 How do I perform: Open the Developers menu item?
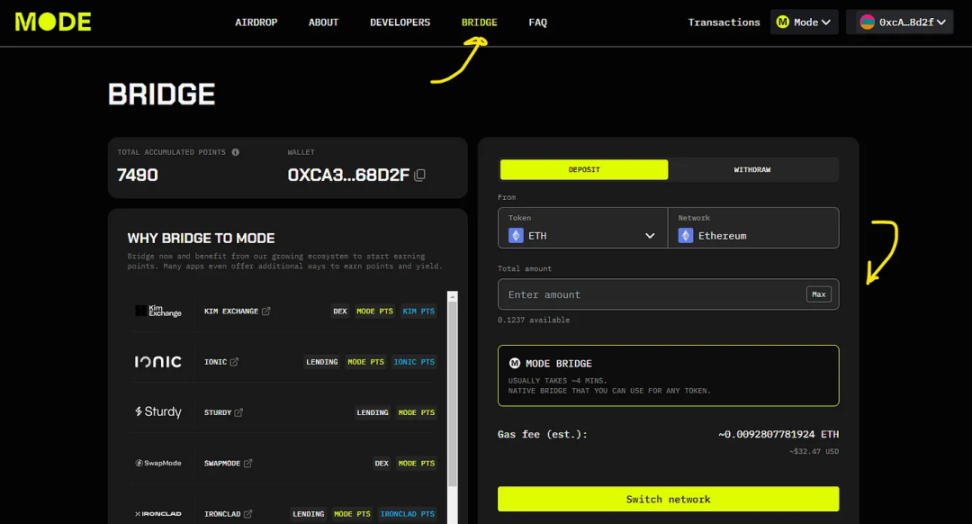tap(400, 22)
